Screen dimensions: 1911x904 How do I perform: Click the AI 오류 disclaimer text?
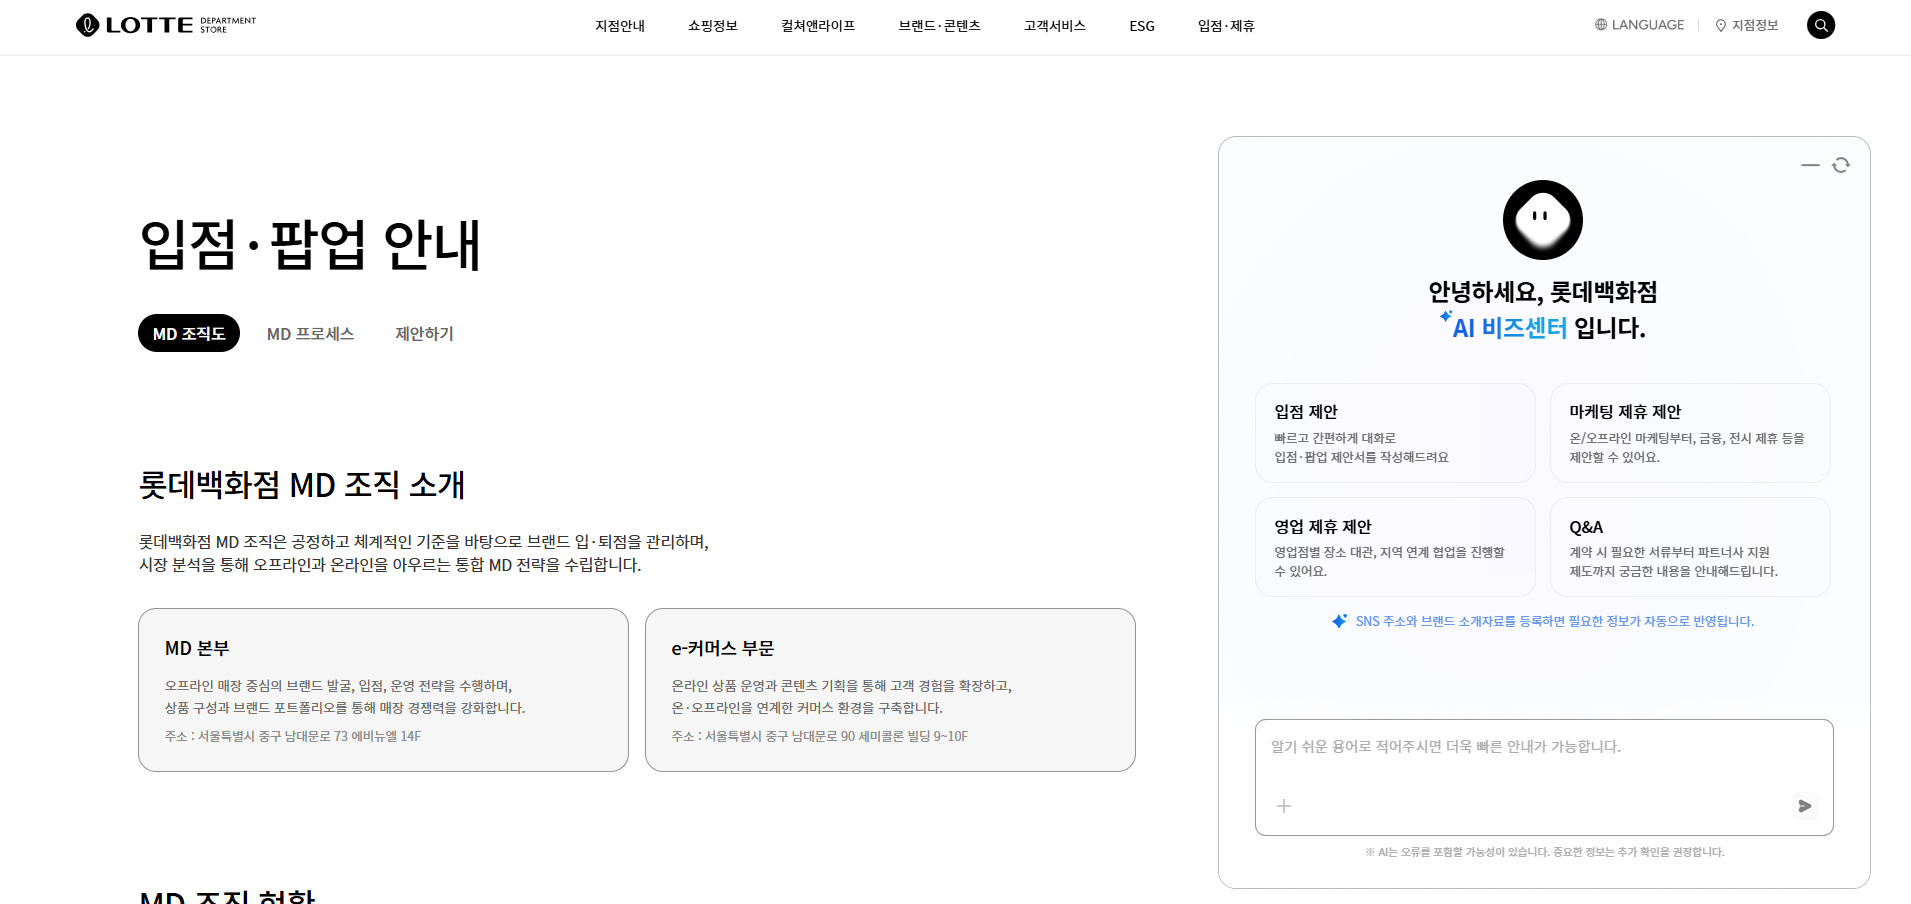click(1545, 852)
